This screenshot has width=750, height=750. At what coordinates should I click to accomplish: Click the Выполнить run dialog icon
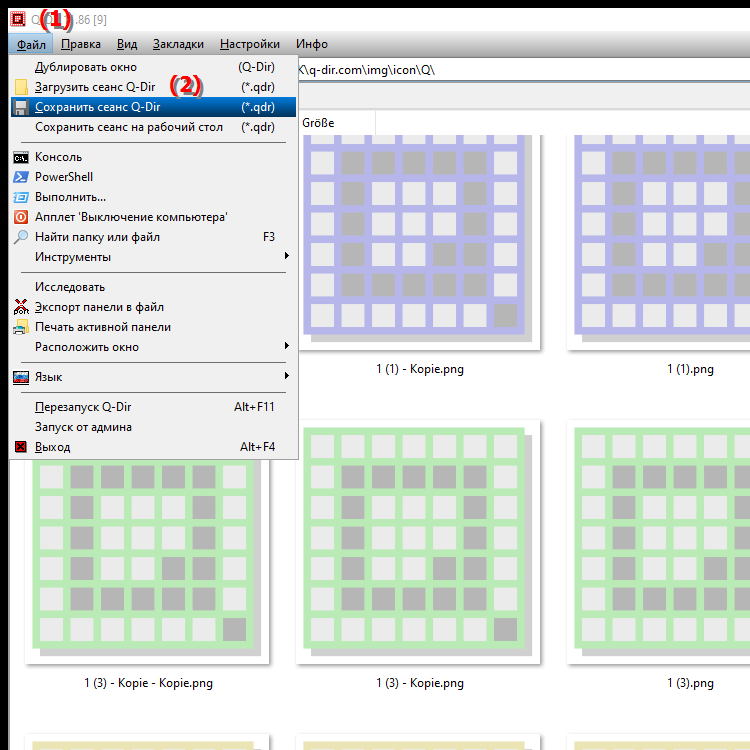pos(21,197)
